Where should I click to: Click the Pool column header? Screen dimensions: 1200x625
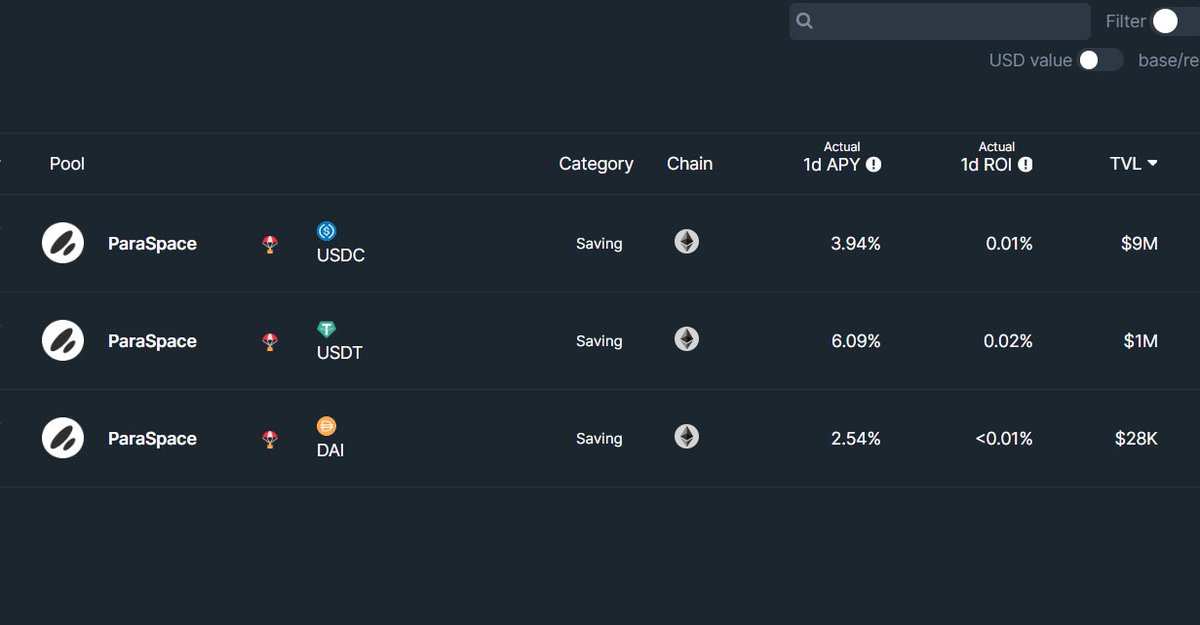point(67,163)
